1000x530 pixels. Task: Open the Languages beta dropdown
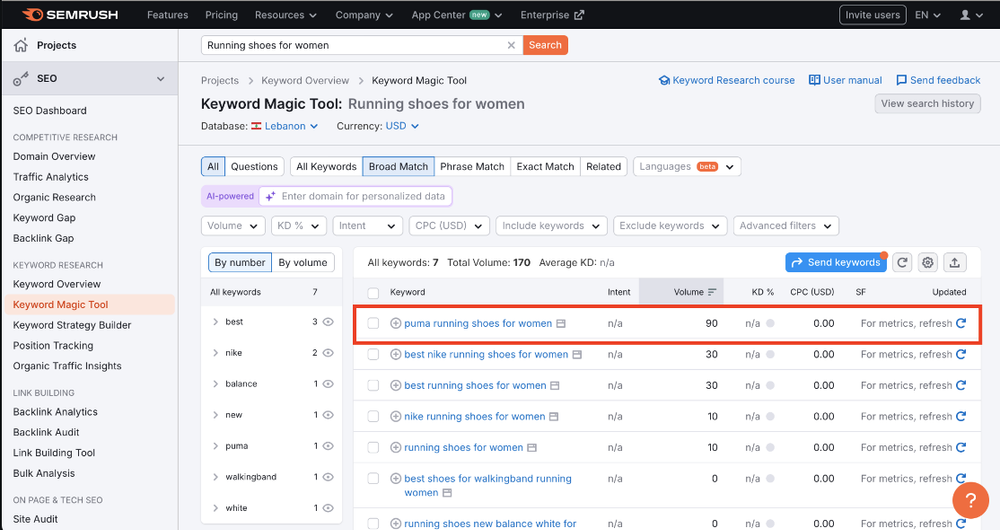(x=687, y=166)
